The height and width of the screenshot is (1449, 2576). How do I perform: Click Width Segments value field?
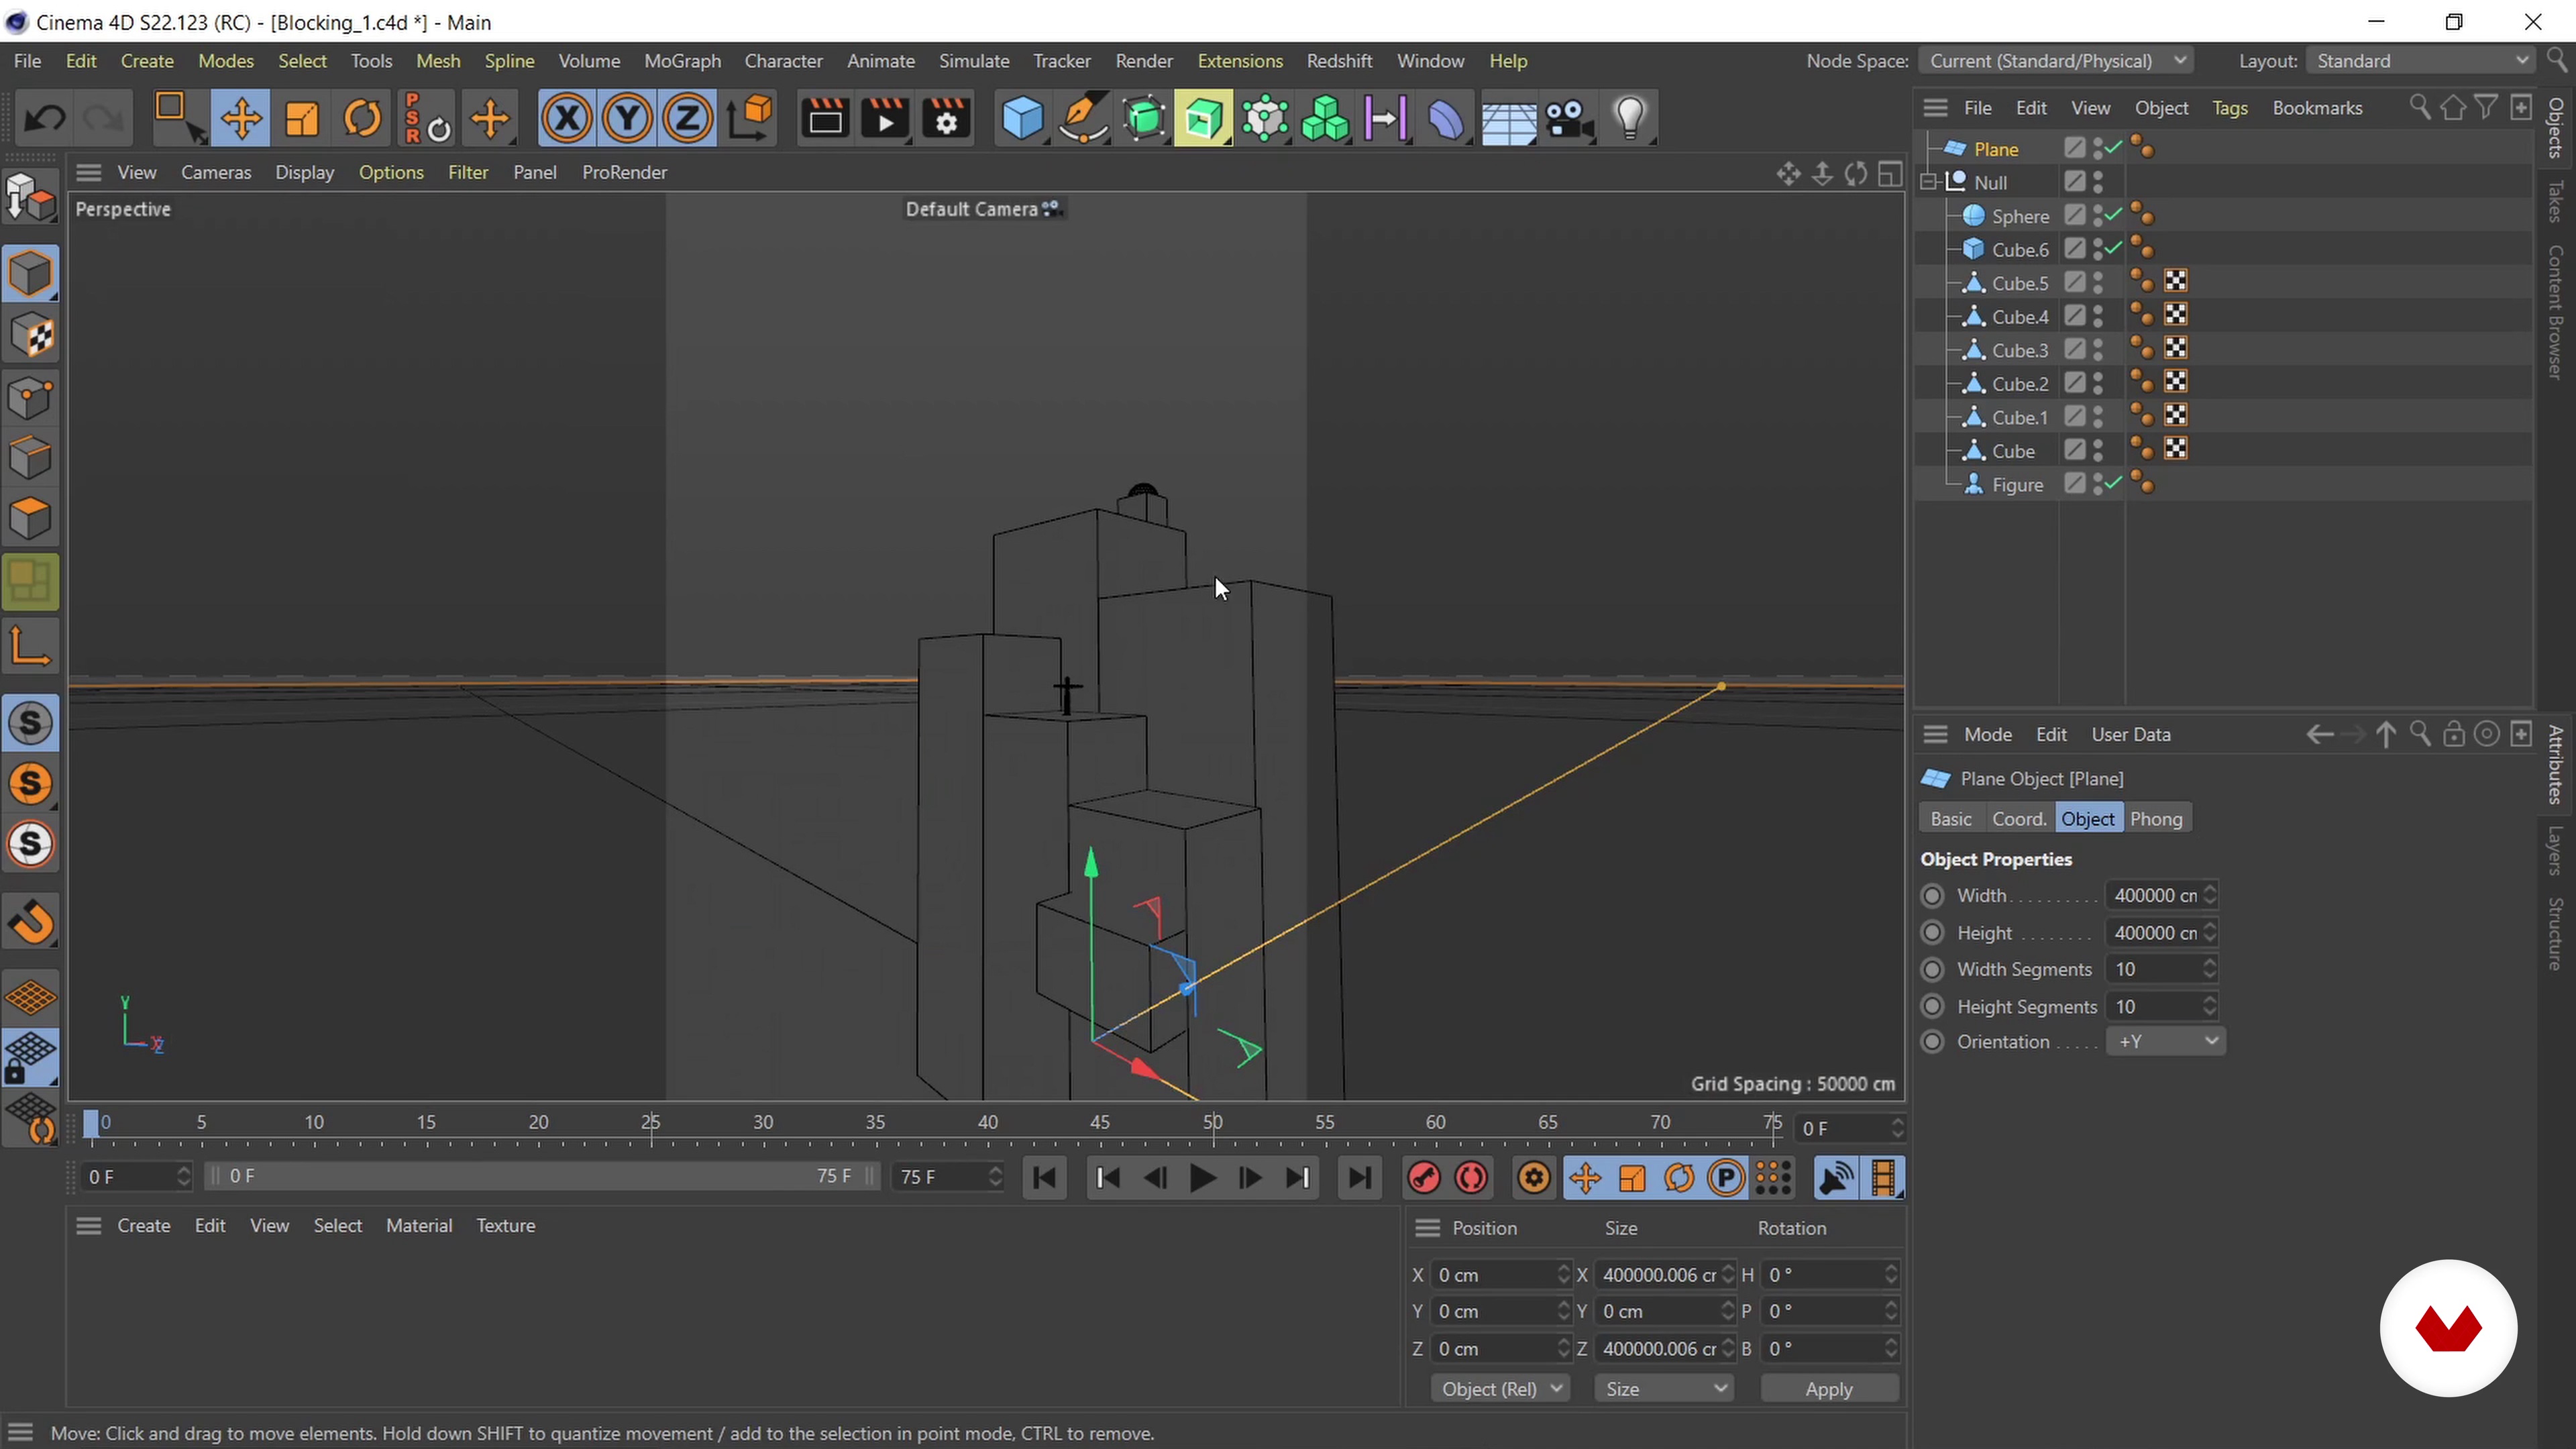(x=2154, y=969)
